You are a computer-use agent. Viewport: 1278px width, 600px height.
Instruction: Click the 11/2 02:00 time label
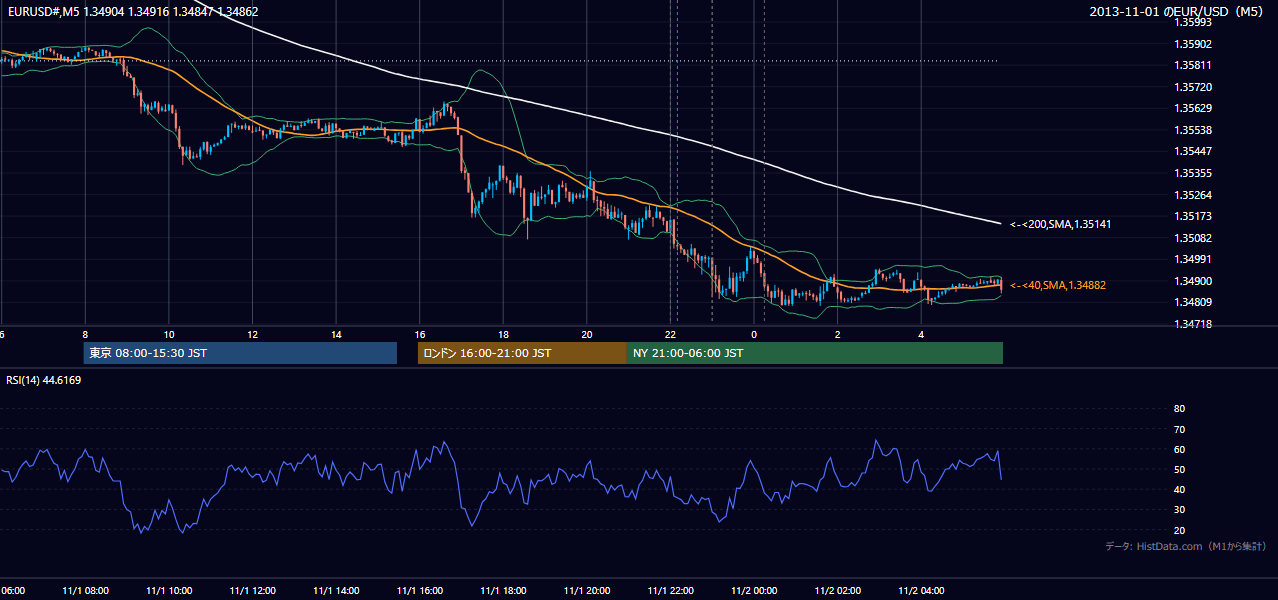[838, 591]
